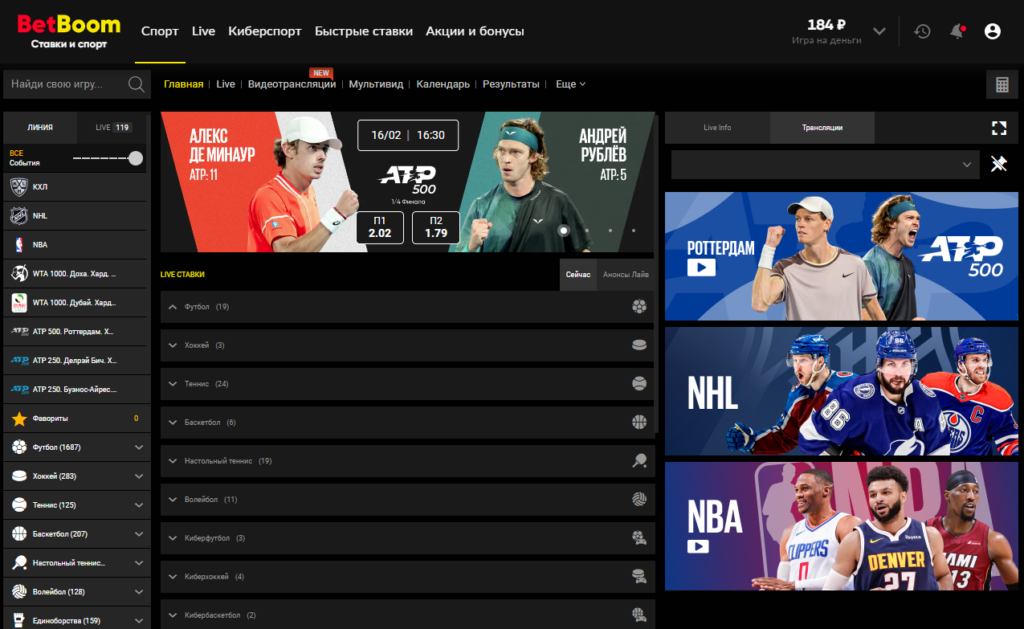Bet on П1 odds 2.02
Image resolution: width=1024 pixels, height=629 pixels.
379,227
